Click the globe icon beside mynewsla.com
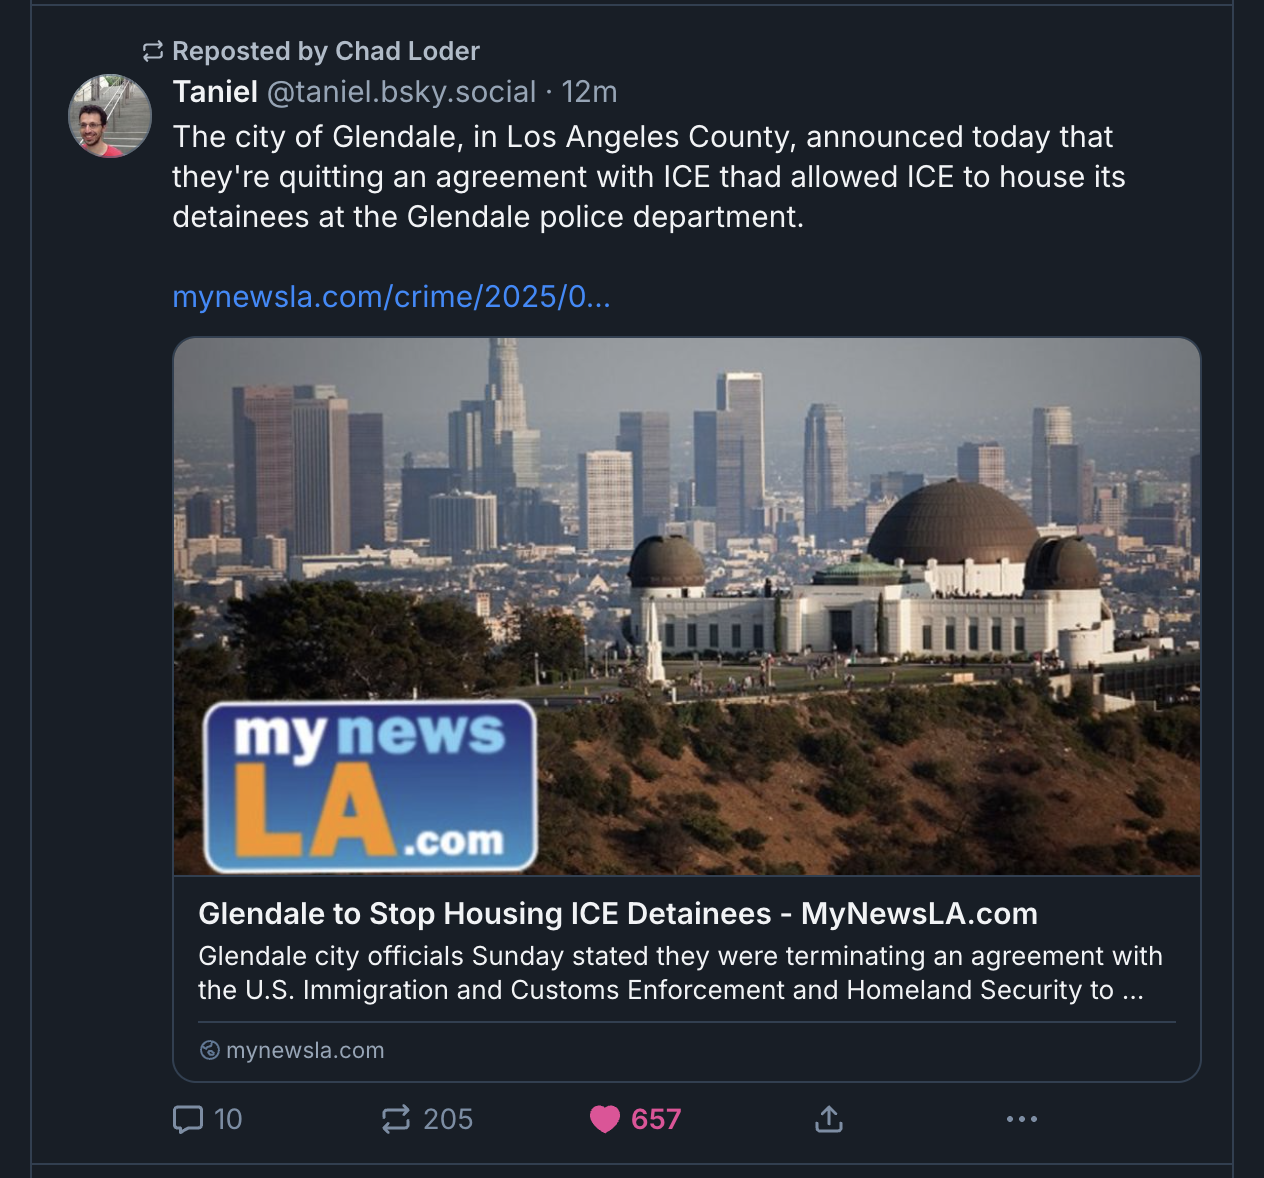Image resolution: width=1264 pixels, height=1178 pixels. [210, 1050]
